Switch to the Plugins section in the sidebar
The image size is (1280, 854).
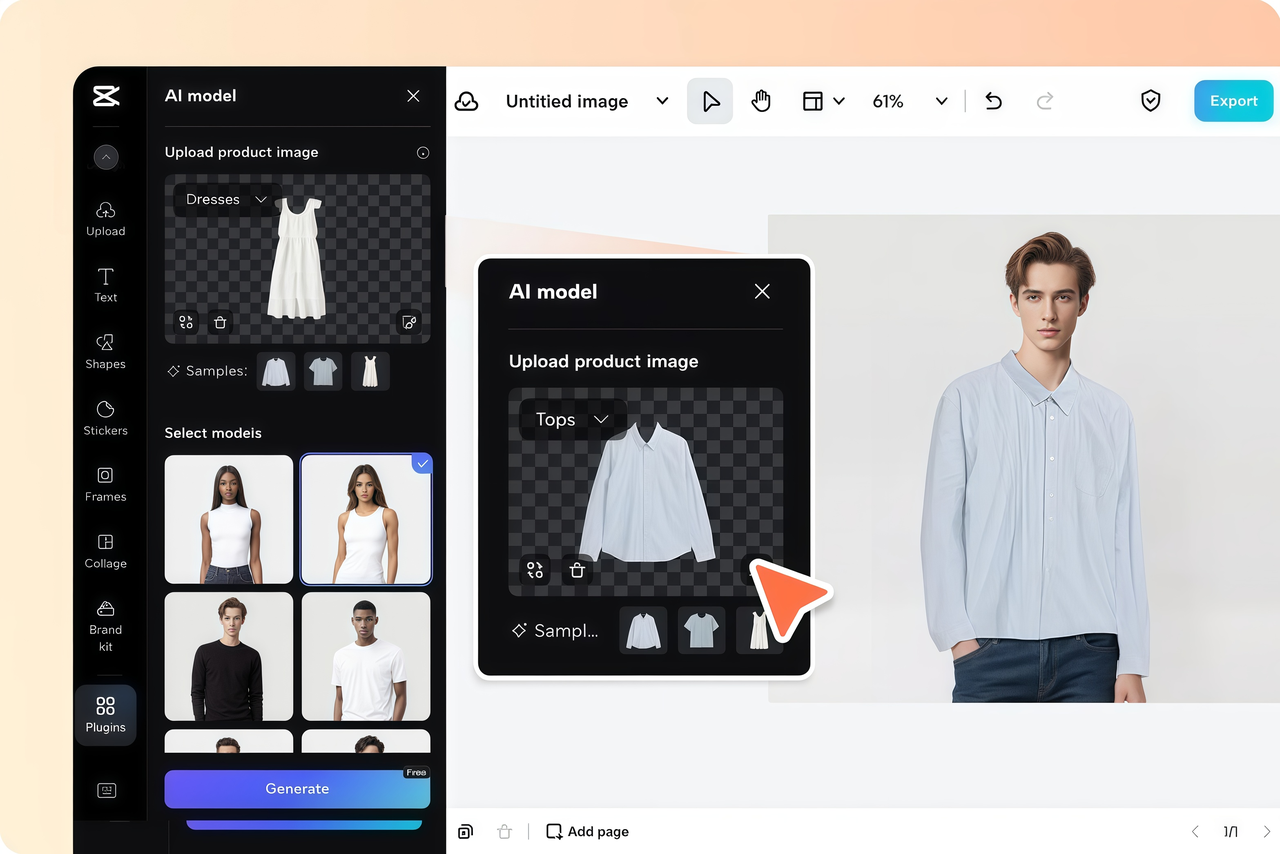click(105, 715)
